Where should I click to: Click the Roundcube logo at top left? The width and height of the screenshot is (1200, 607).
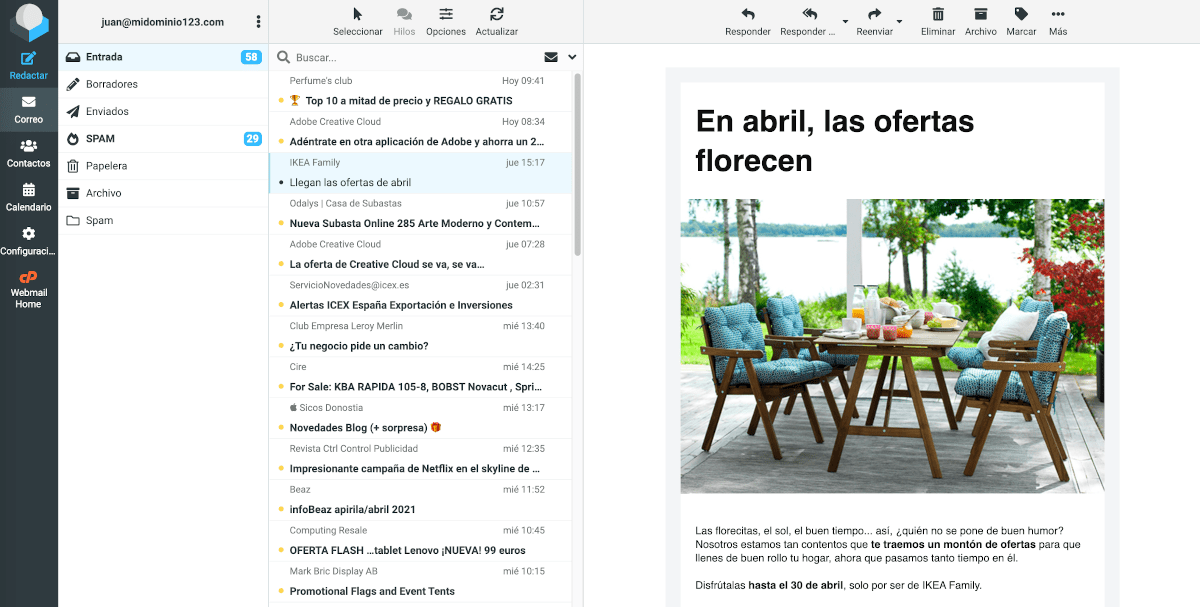click(x=29, y=21)
